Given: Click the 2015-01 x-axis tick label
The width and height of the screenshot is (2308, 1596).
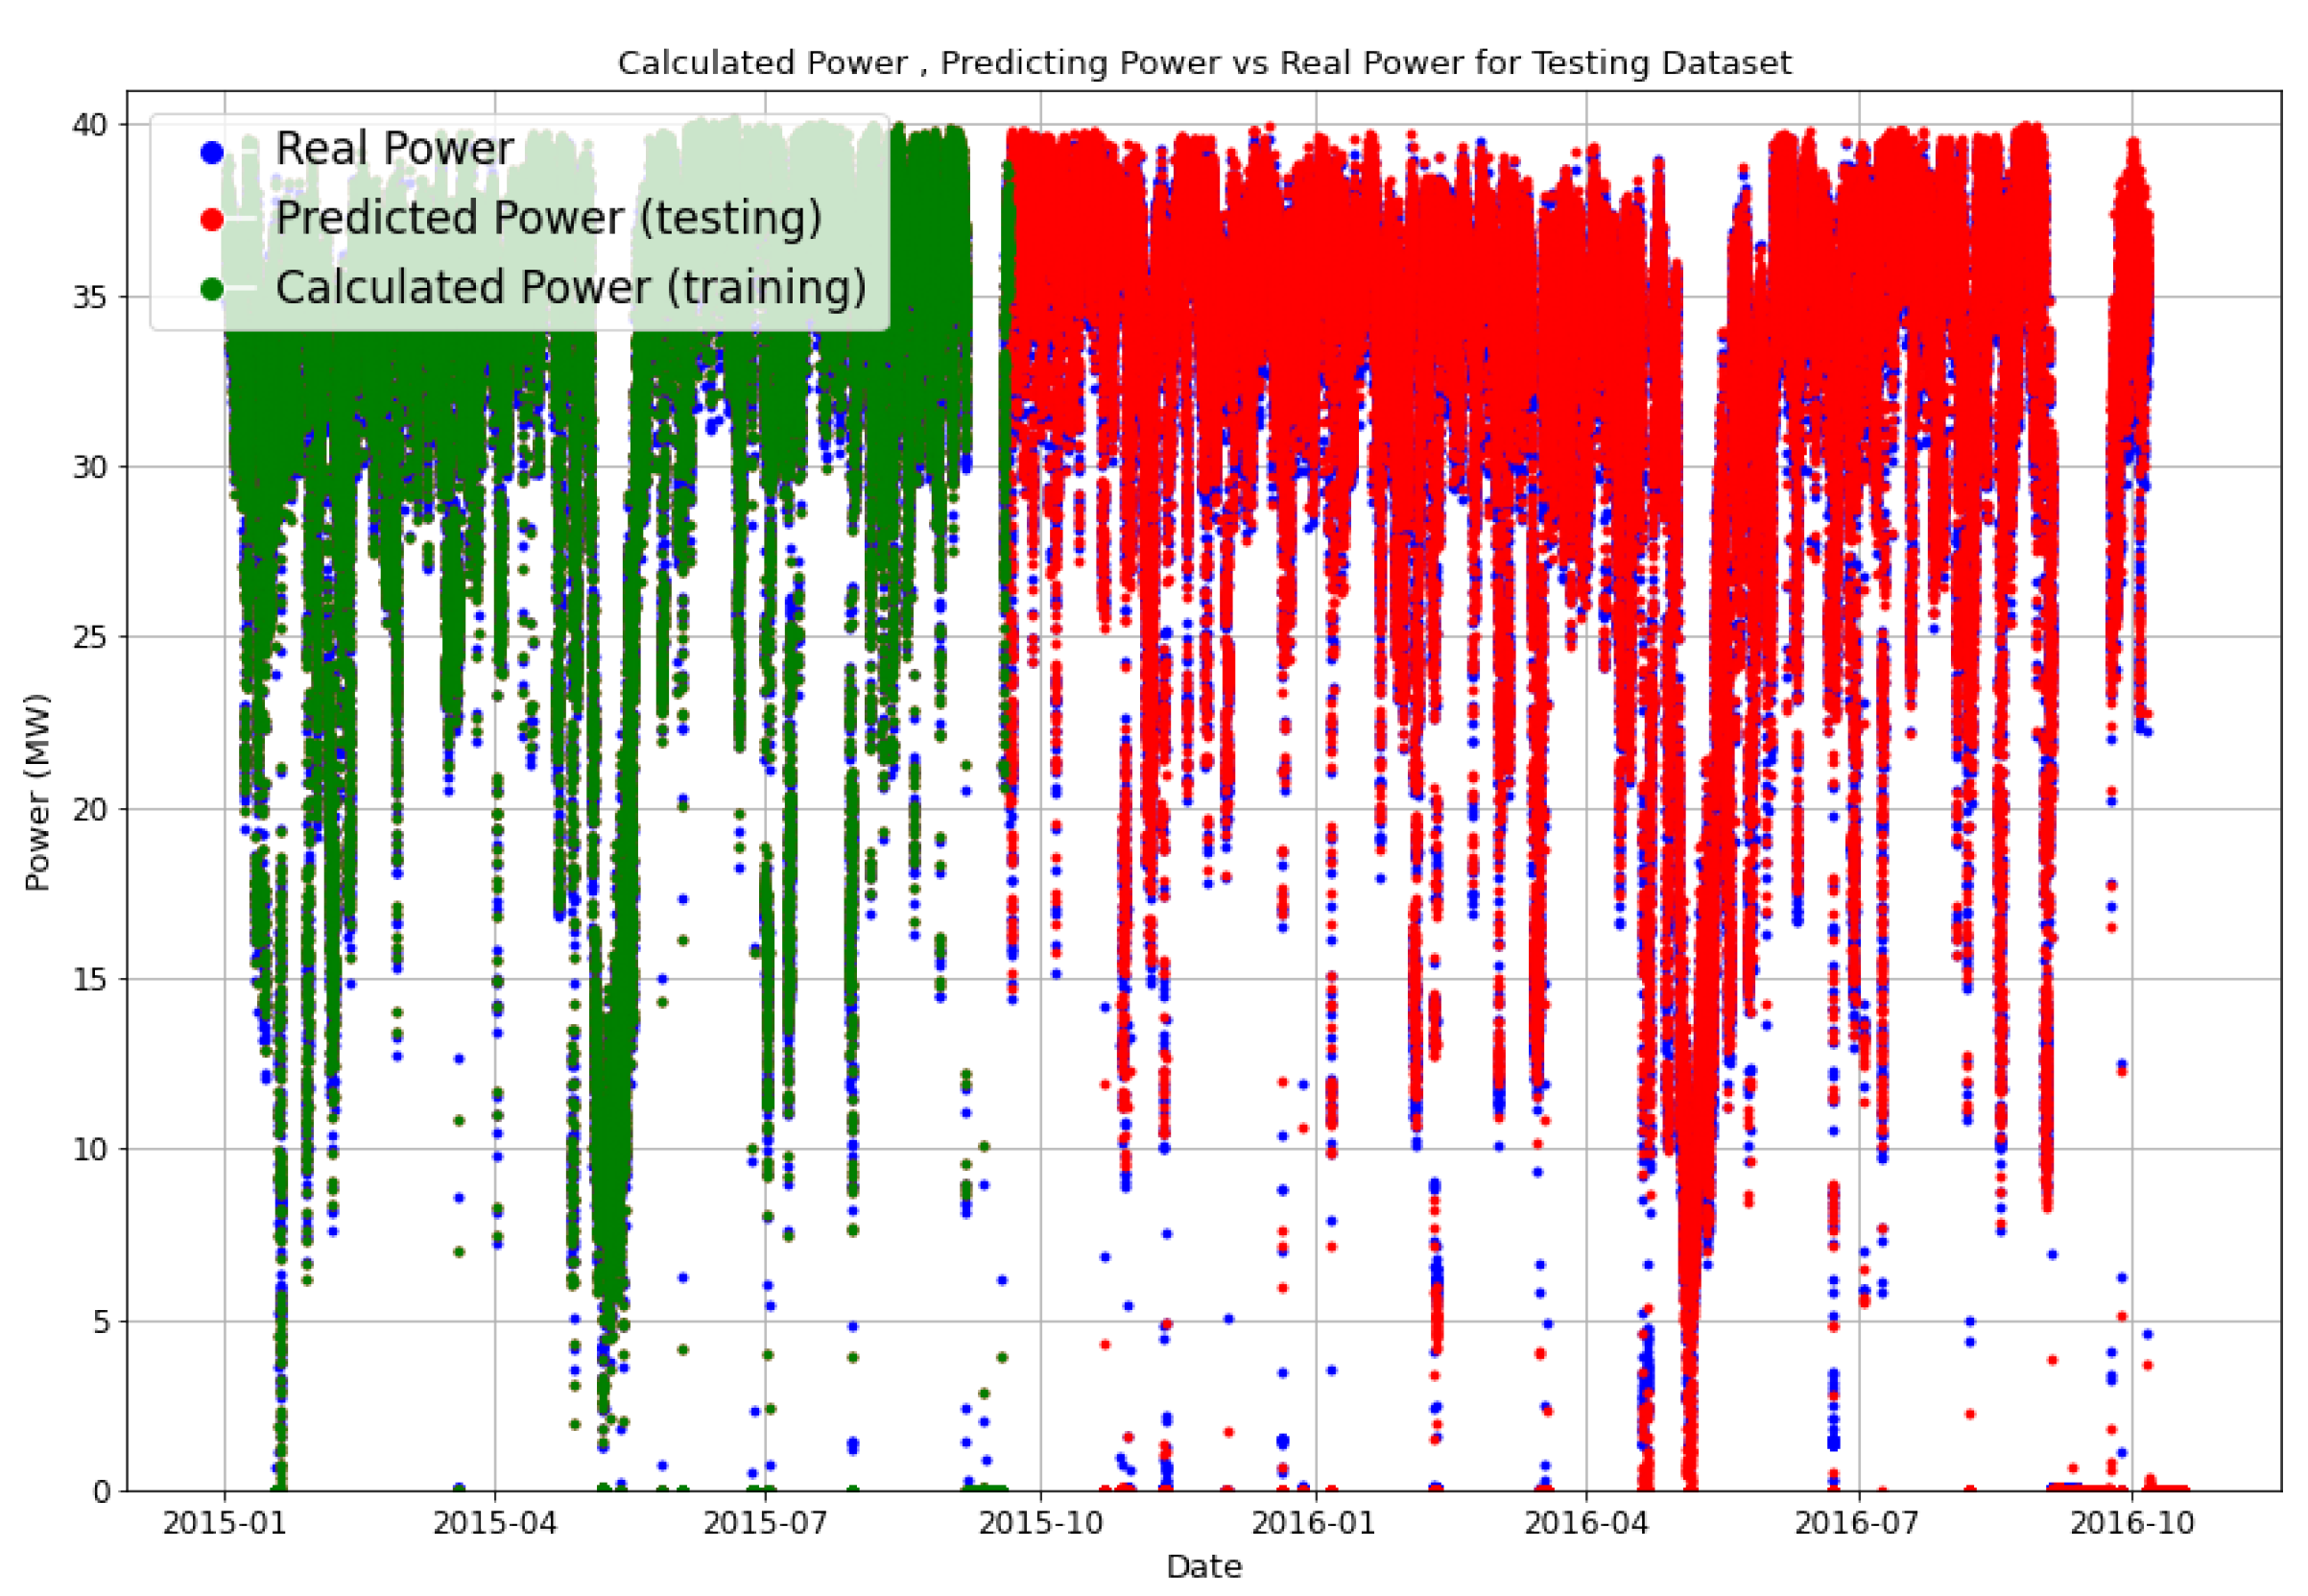Looking at the screenshot, I should pos(224,1523).
